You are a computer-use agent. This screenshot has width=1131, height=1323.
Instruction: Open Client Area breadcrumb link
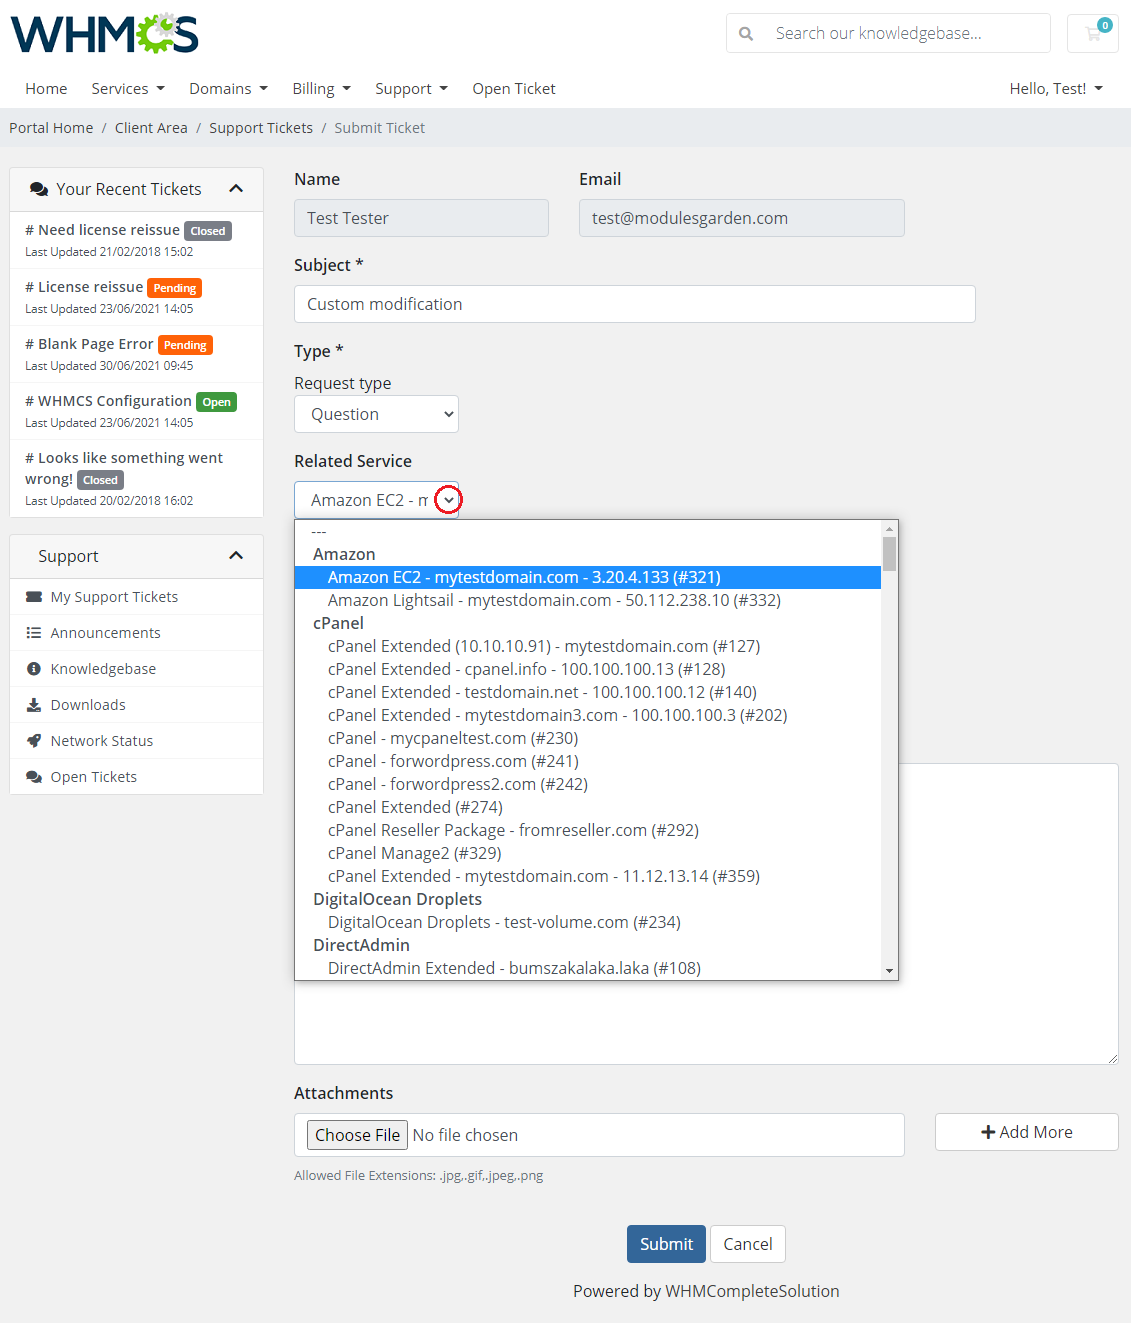point(151,128)
